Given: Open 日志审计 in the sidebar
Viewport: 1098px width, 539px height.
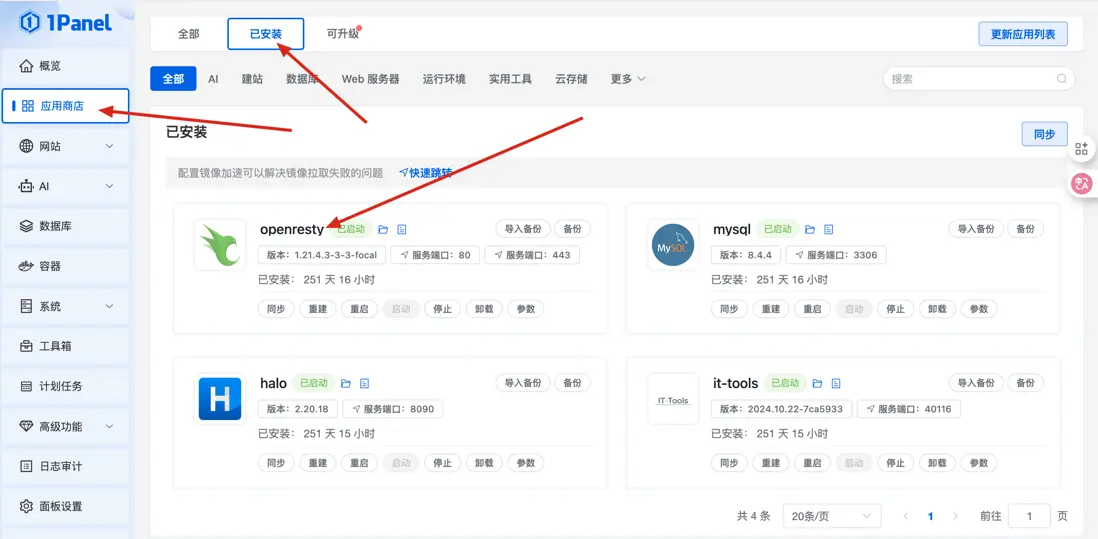Looking at the screenshot, I should point(65,466).
